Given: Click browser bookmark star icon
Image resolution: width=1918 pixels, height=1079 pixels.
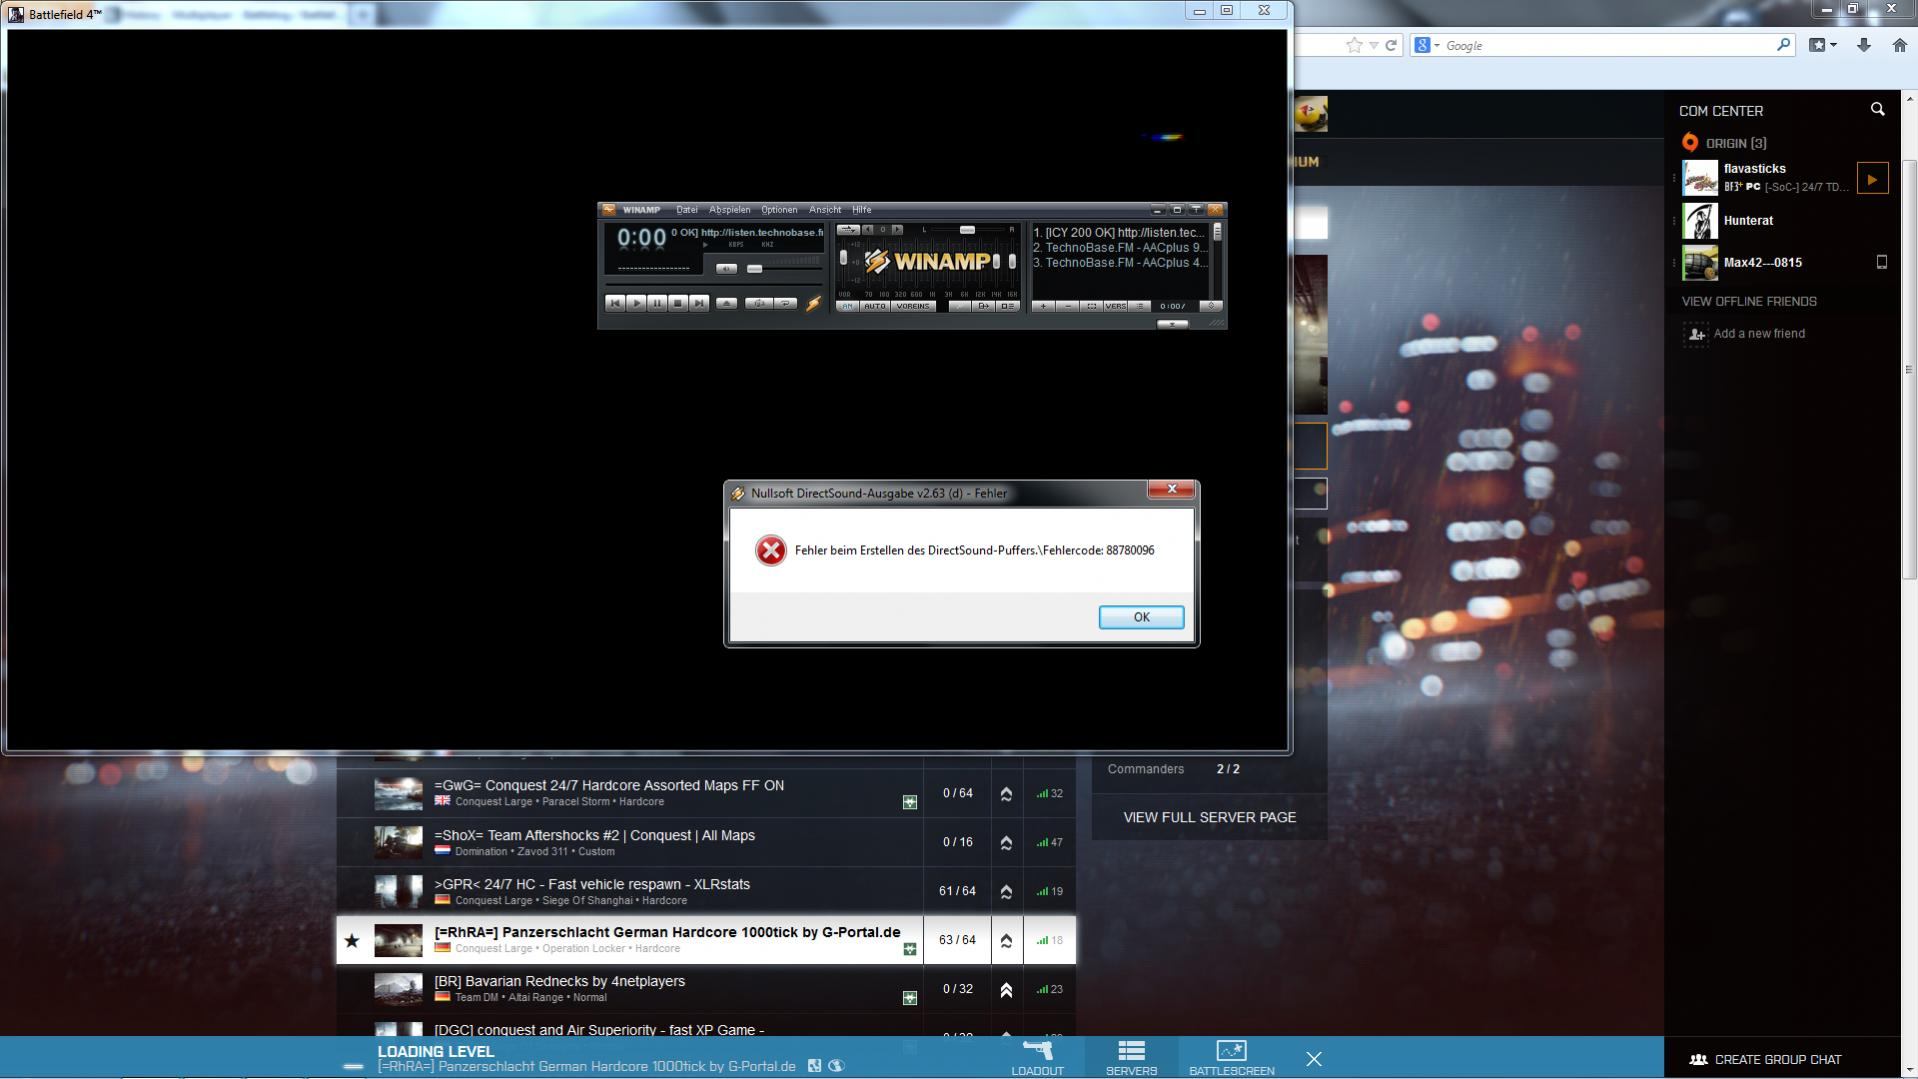Looking at the screenshot, I should [1354, 45].
